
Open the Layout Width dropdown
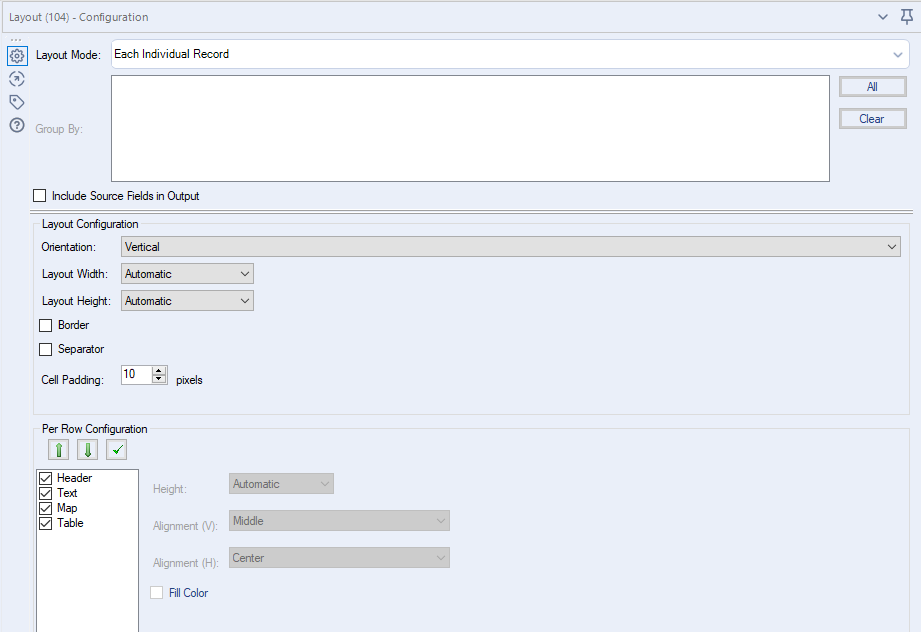(x=187, y=274)
